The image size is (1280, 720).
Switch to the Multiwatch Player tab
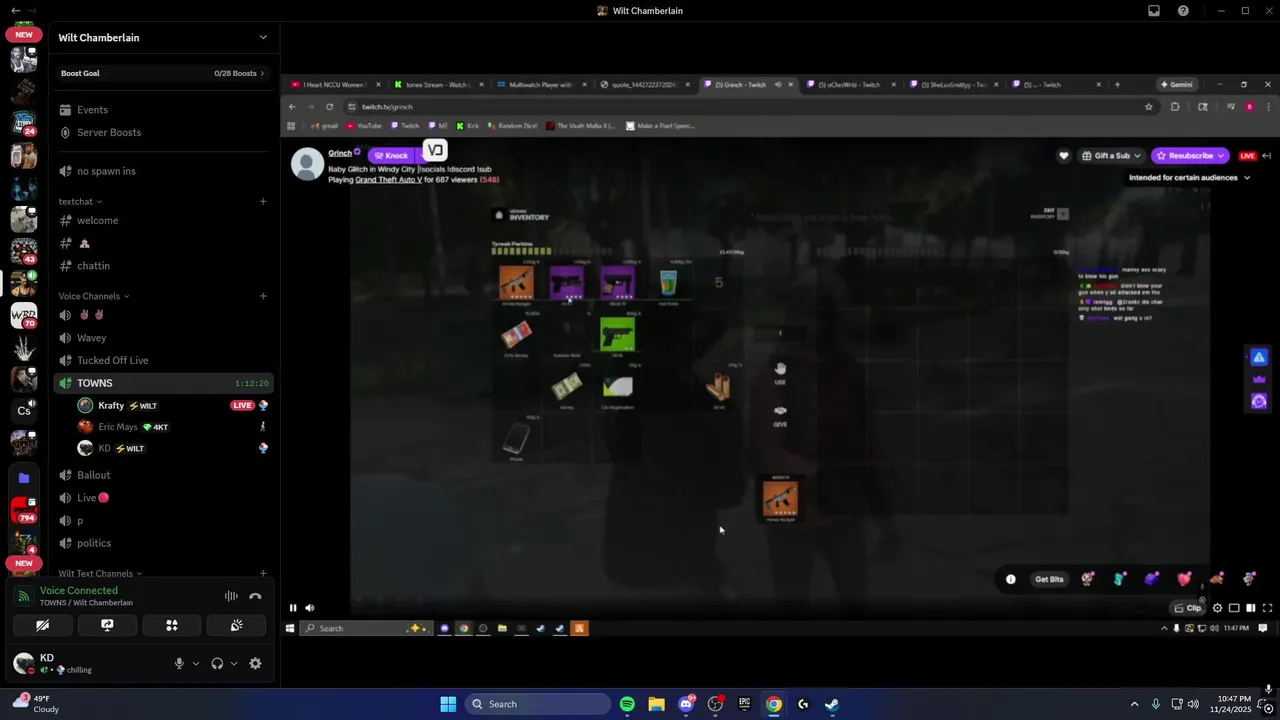point(541,85)
